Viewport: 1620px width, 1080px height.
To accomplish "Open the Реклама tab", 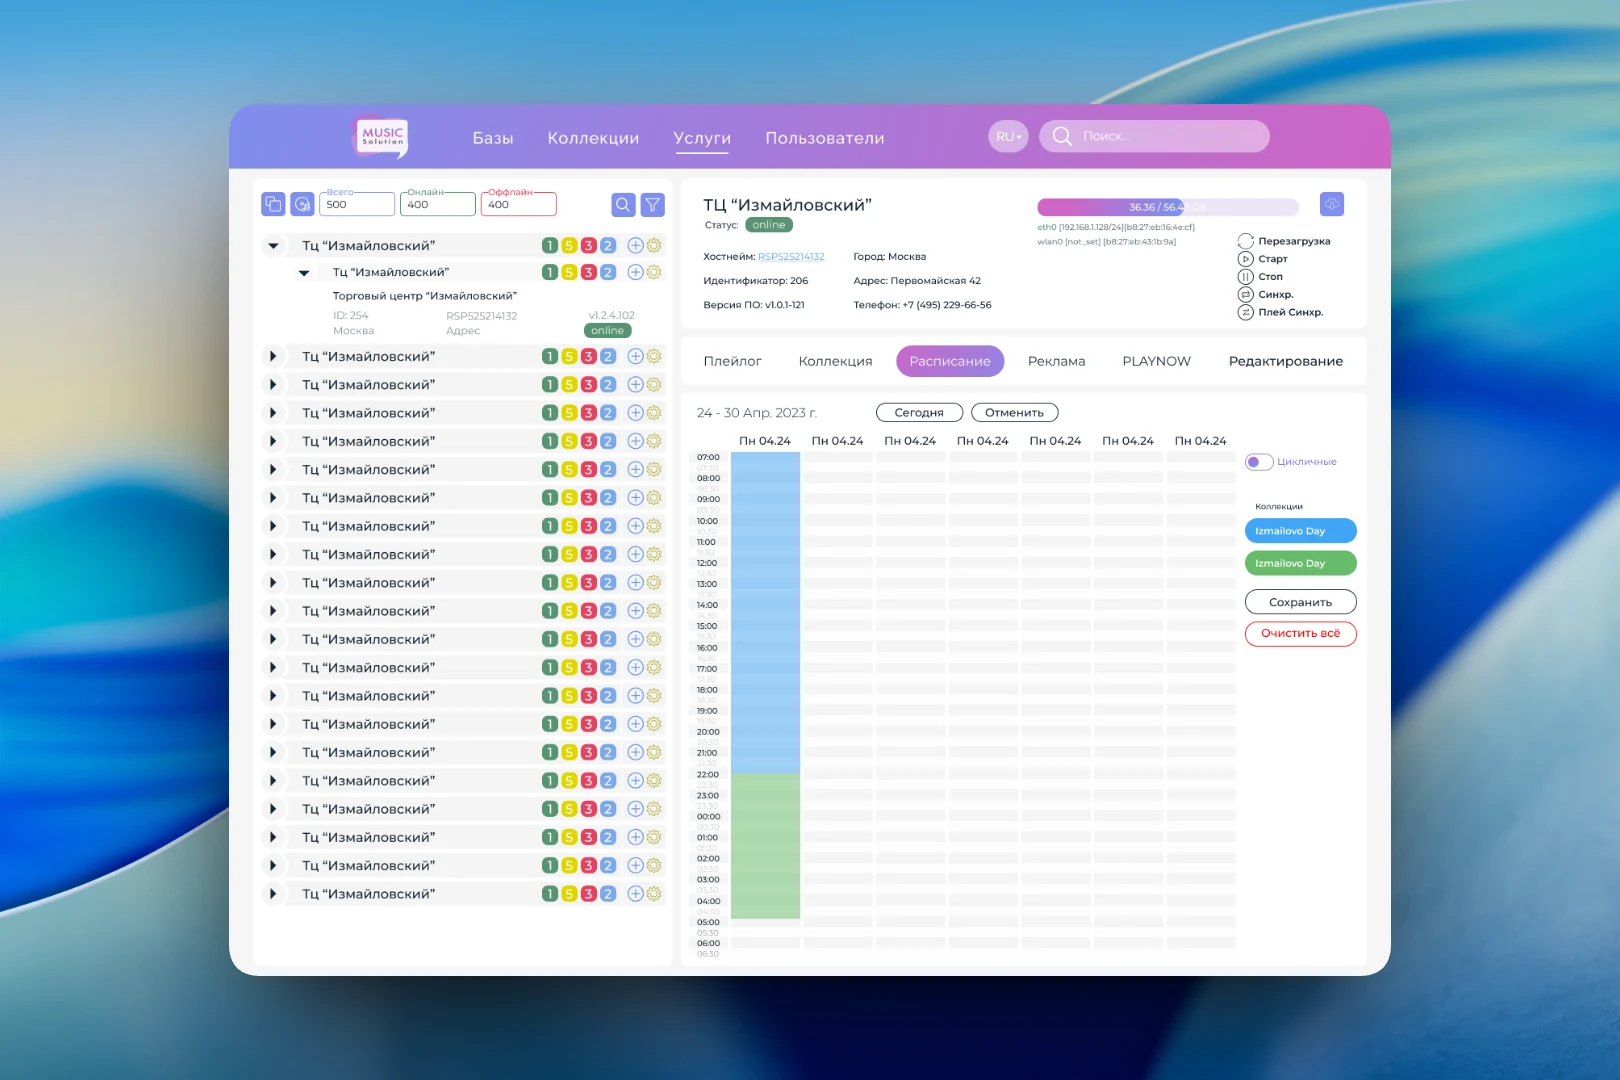I will (x=1056, y=361).
